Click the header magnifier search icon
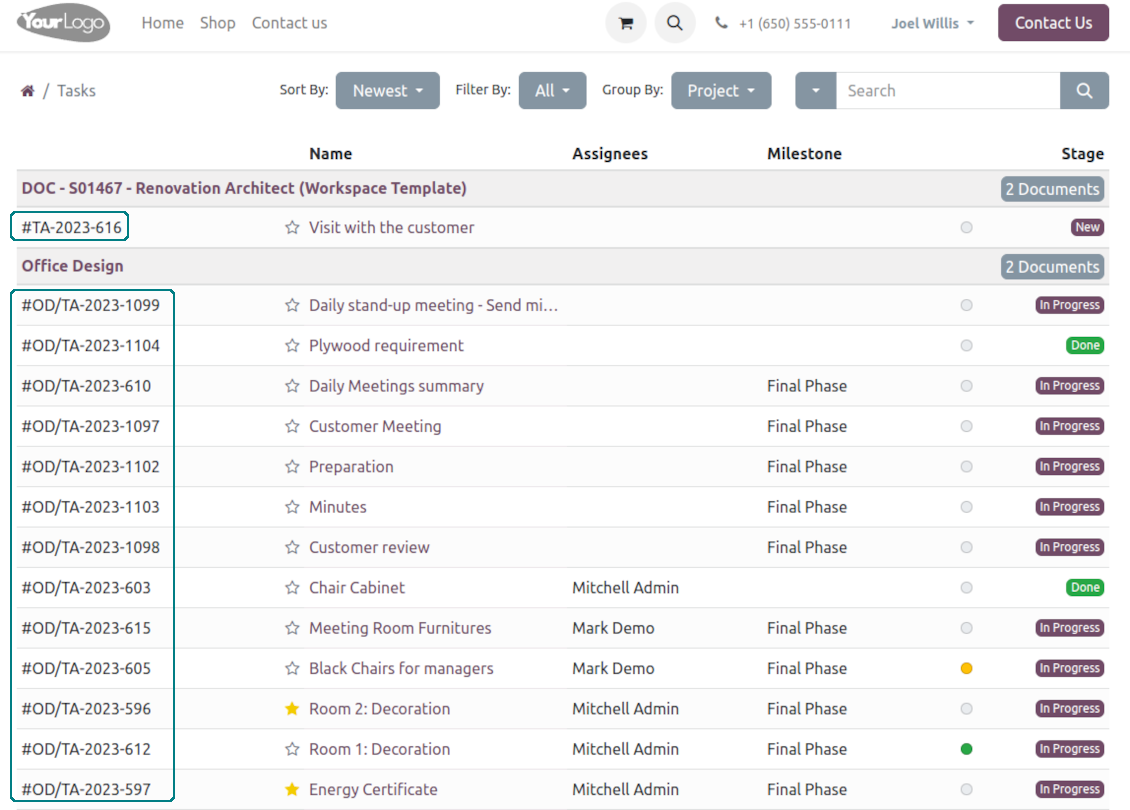Image resolution: width=1130 pixels, height=810 pixels. point(675,23)
